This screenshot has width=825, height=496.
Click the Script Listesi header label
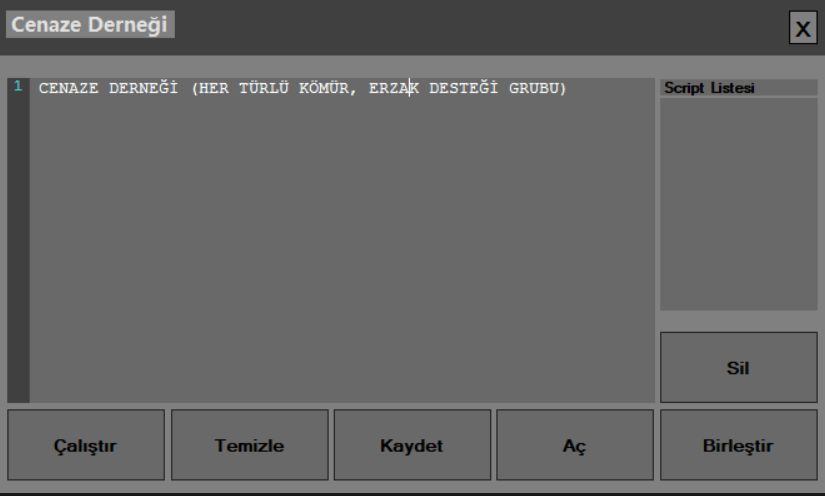click(709, 88)
